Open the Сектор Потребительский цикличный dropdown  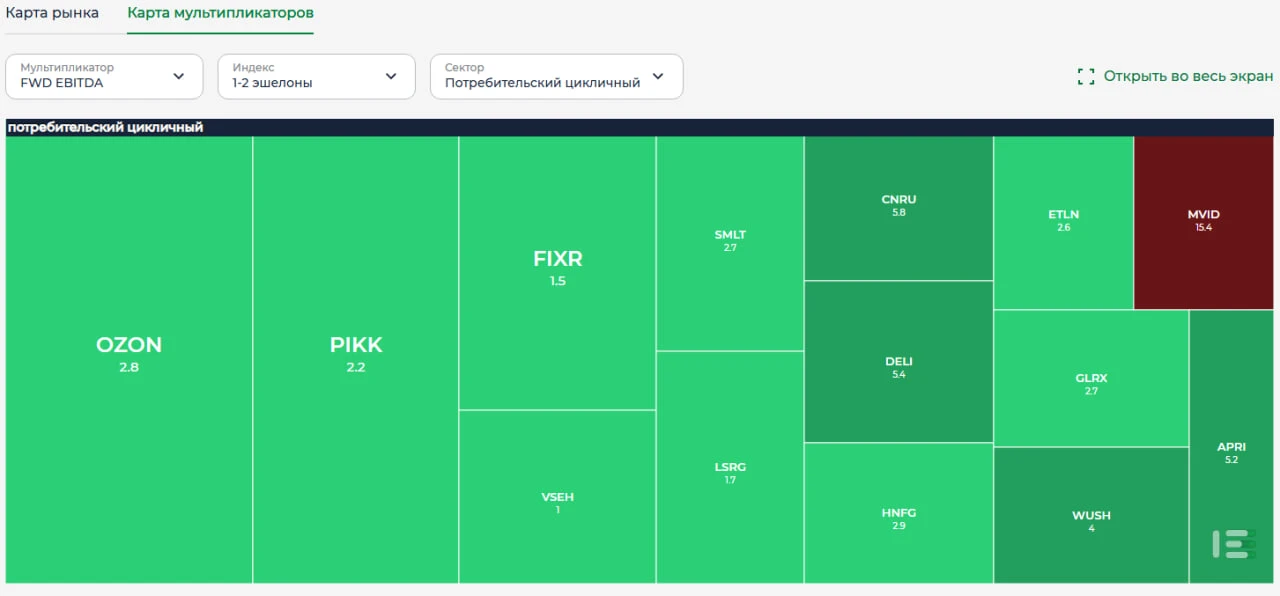[x=556, y=76]
